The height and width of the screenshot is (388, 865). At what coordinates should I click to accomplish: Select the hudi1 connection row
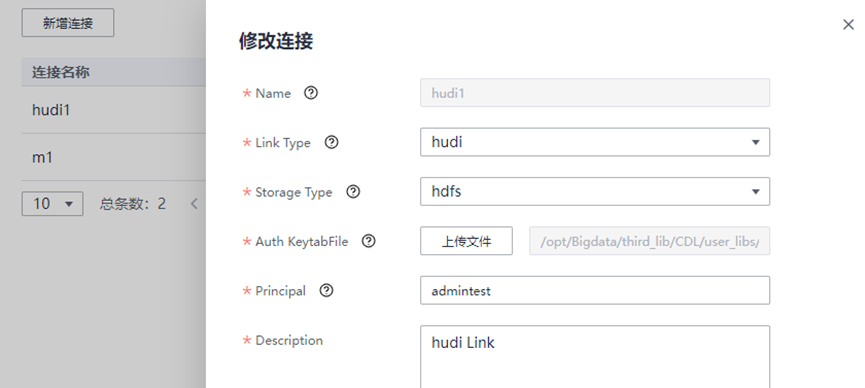114,110
